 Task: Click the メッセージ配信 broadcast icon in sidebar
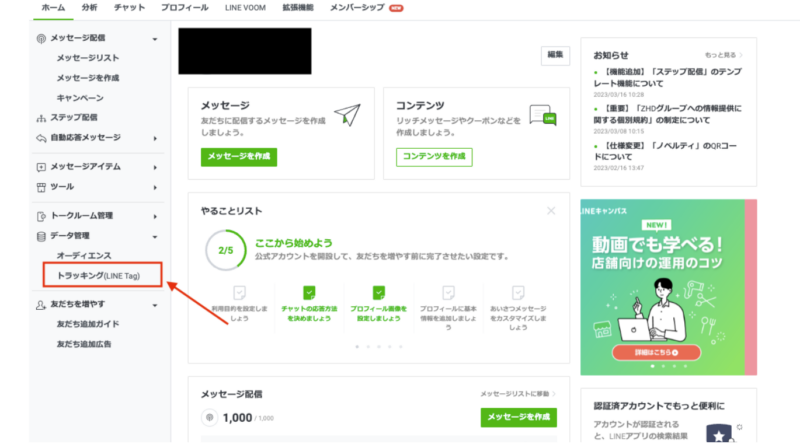(x=41, y=38)
